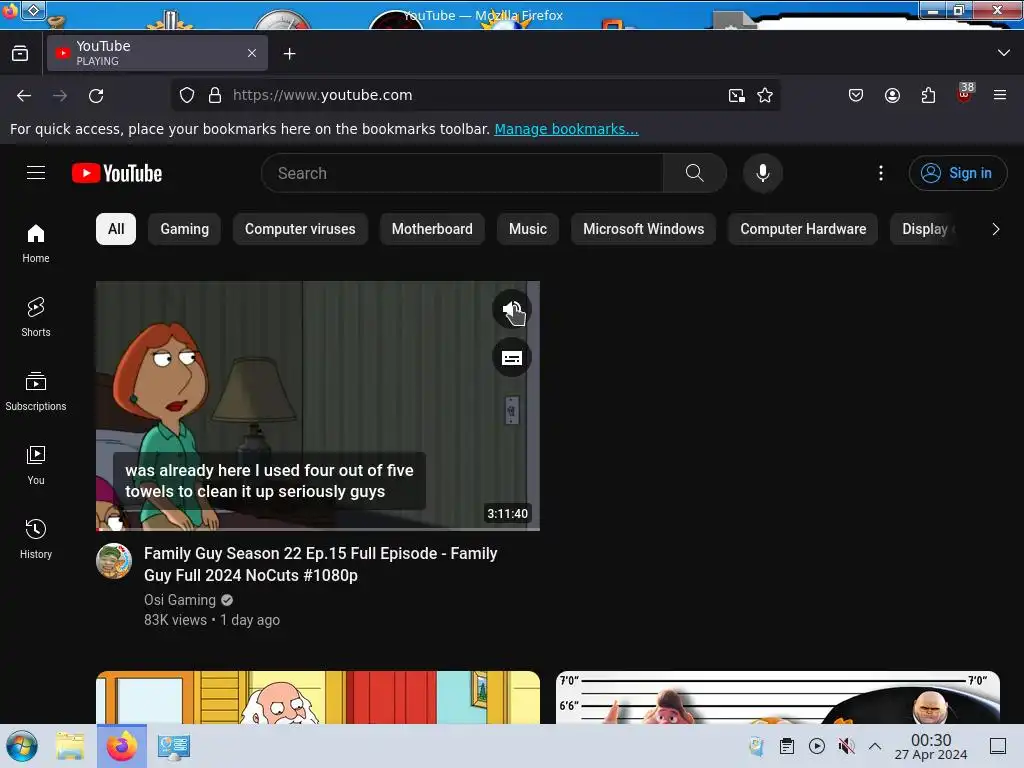
Task: Open picture-in-picture icon in address bar
Action: (x=737, y=95)
